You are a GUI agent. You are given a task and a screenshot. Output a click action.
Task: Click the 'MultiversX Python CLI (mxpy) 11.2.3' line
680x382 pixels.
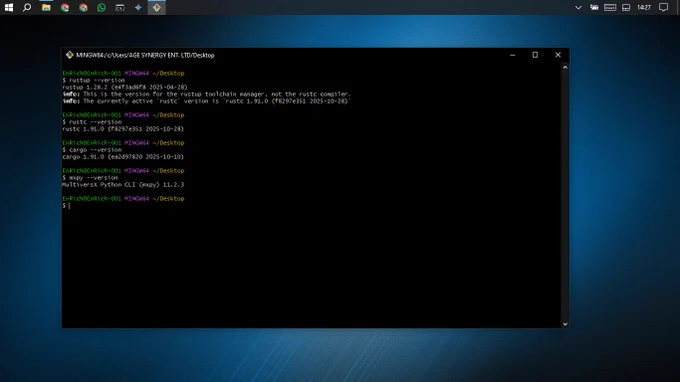123,185
